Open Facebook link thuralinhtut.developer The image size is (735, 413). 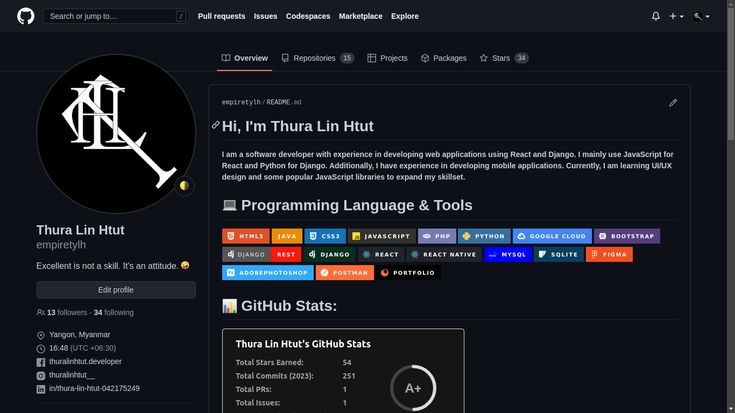tap(85, 361)
